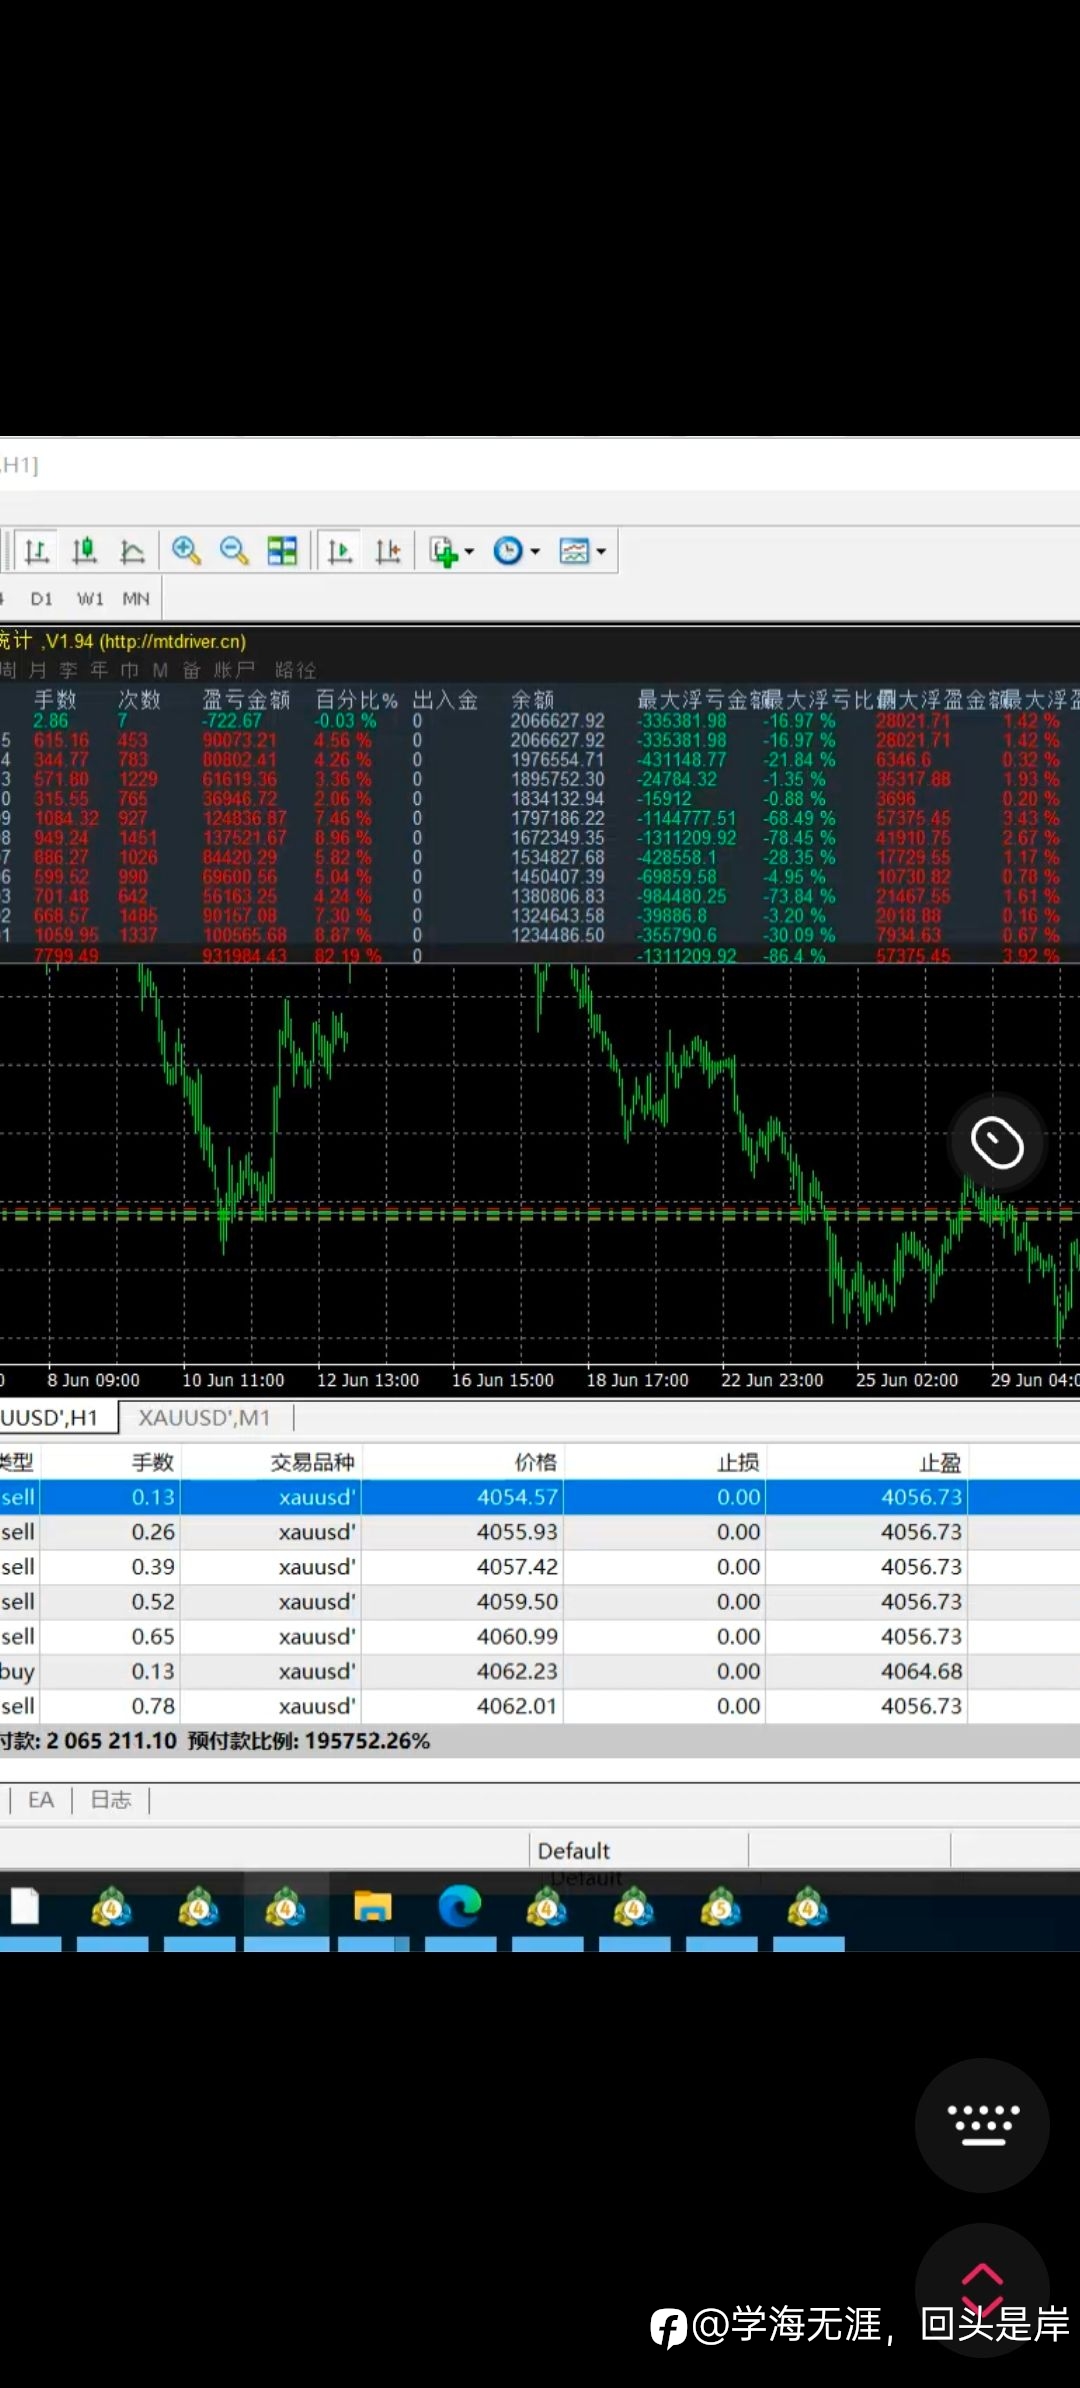
Task: Open the 日志 tab
Action: [111, 1800]
